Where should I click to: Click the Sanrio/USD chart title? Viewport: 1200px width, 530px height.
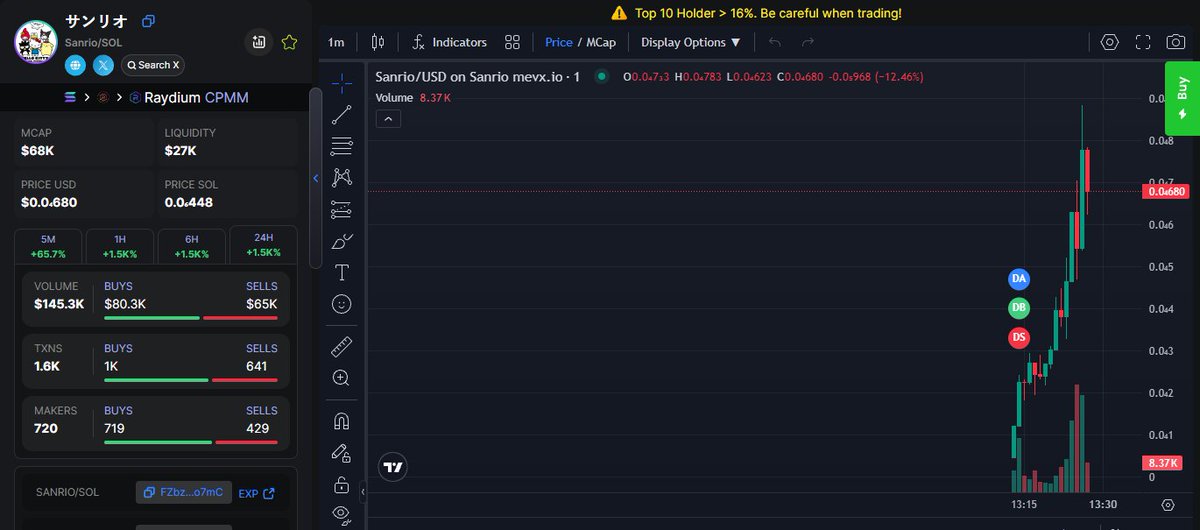pos(477,76)
